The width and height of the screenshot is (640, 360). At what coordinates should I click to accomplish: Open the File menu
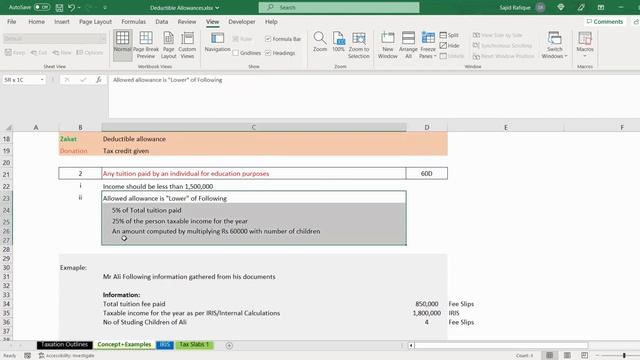pos(11,22)
